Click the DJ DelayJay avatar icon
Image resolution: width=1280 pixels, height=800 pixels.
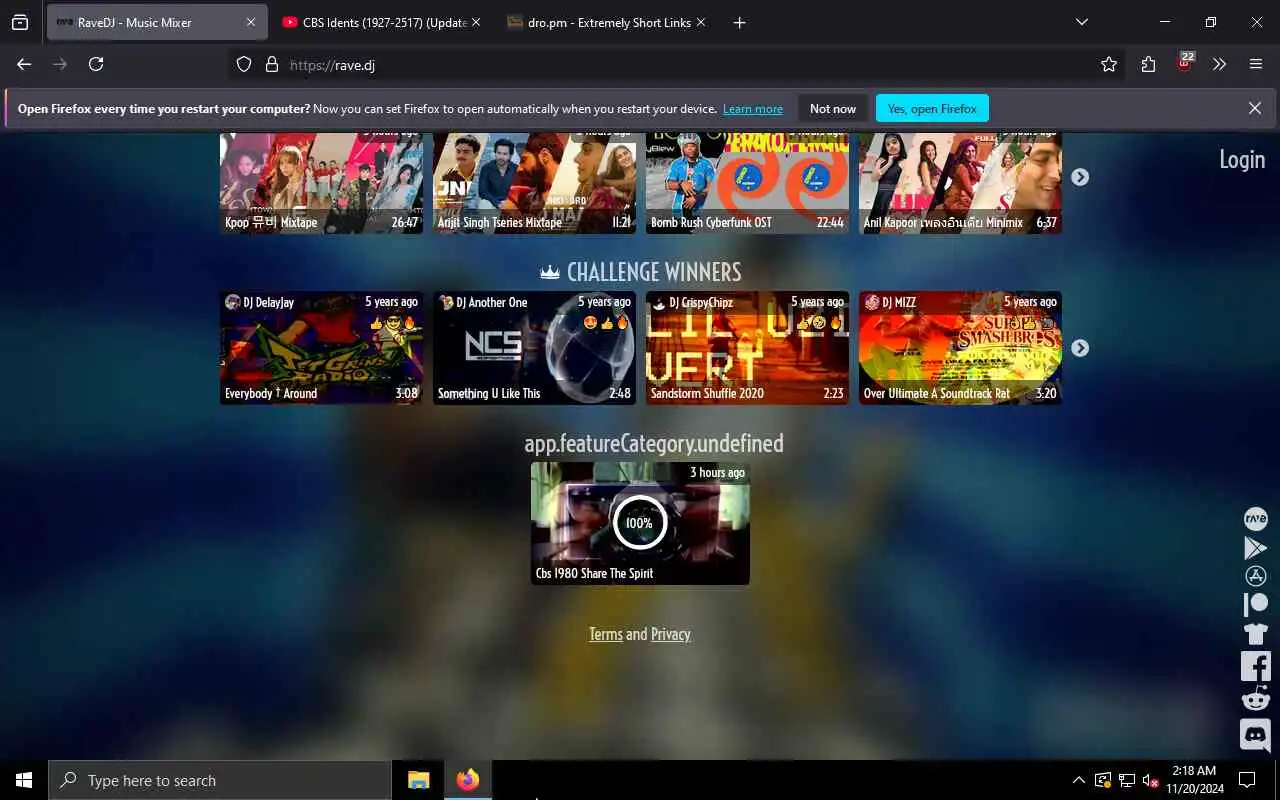pos(233,302)
